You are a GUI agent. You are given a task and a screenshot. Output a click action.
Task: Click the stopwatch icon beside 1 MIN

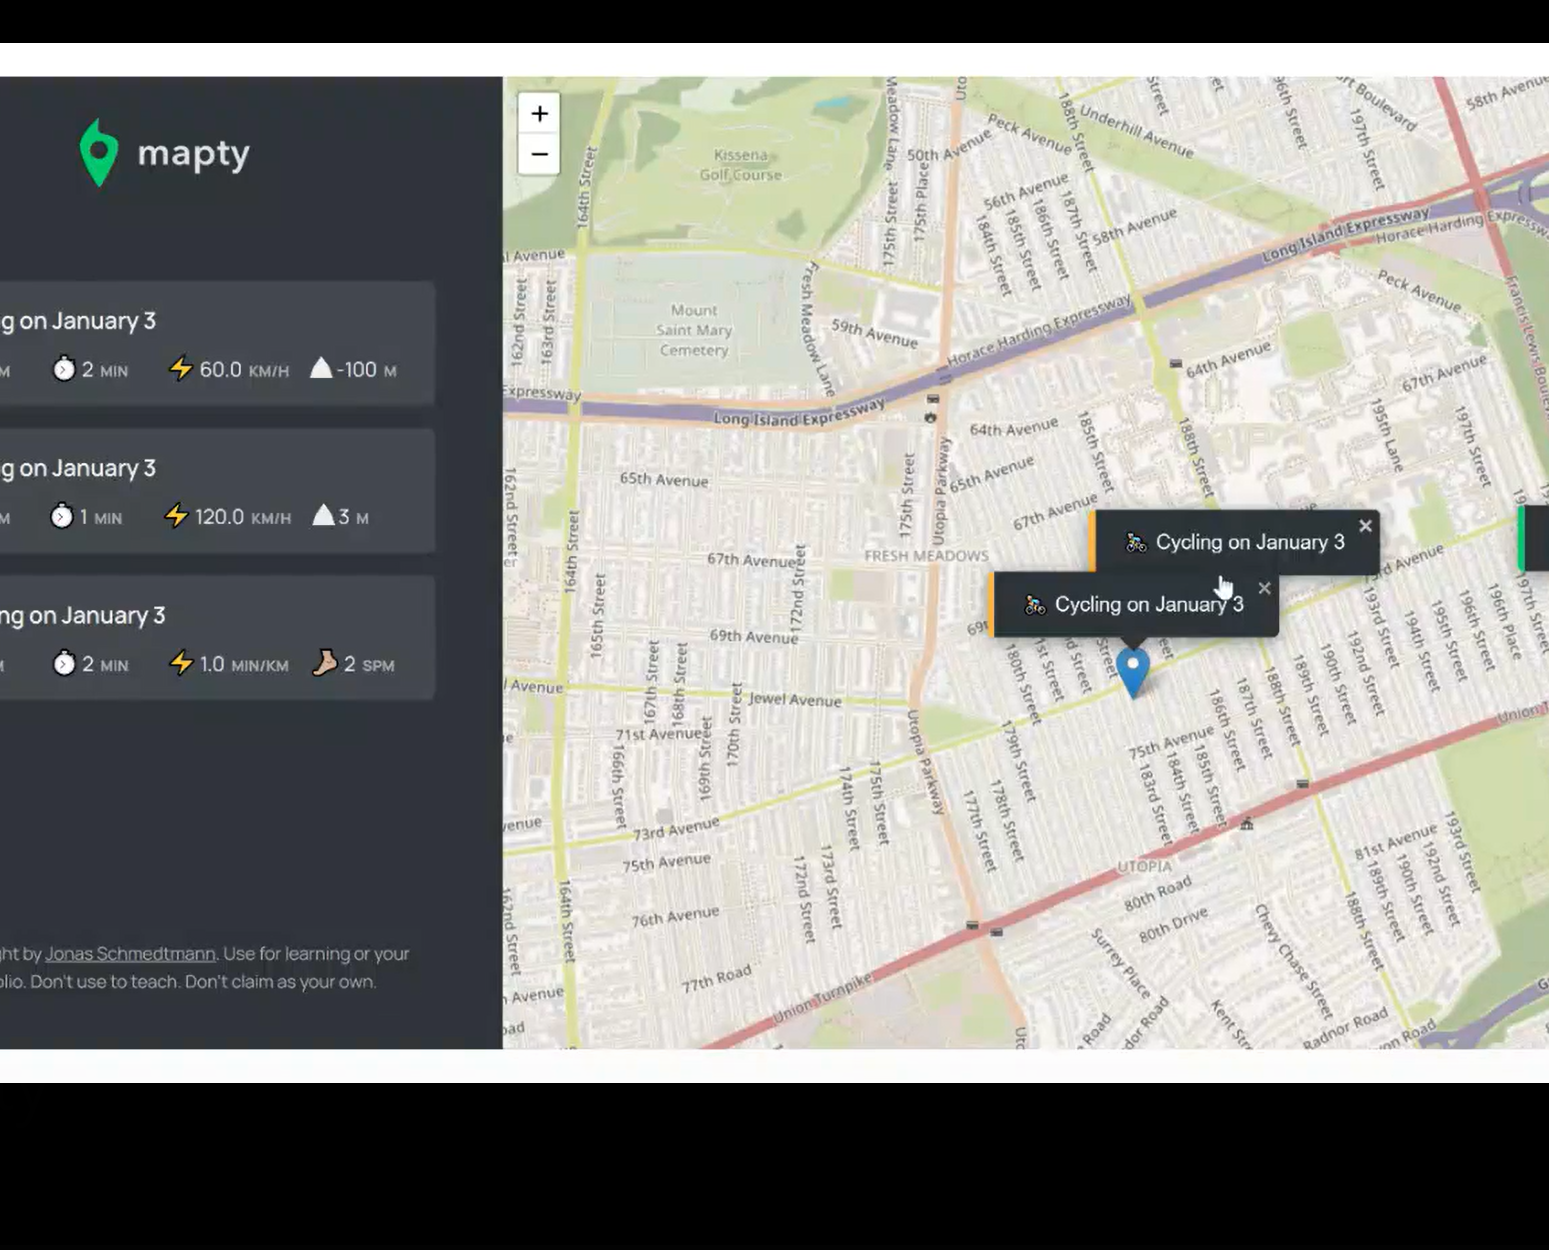62,516
